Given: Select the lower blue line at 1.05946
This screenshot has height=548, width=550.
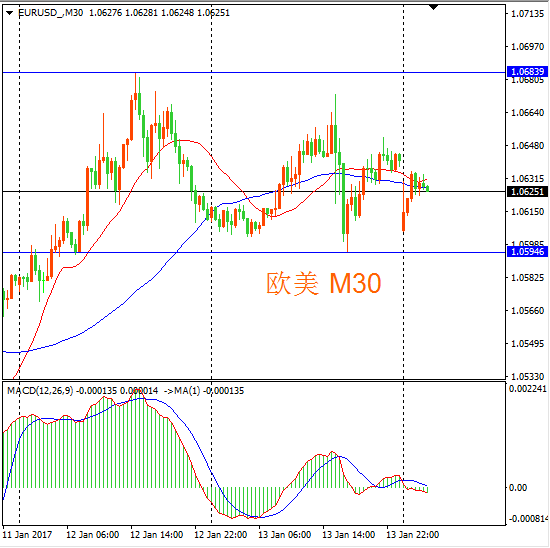Looking at the screenshot, I should click(254, 252).
